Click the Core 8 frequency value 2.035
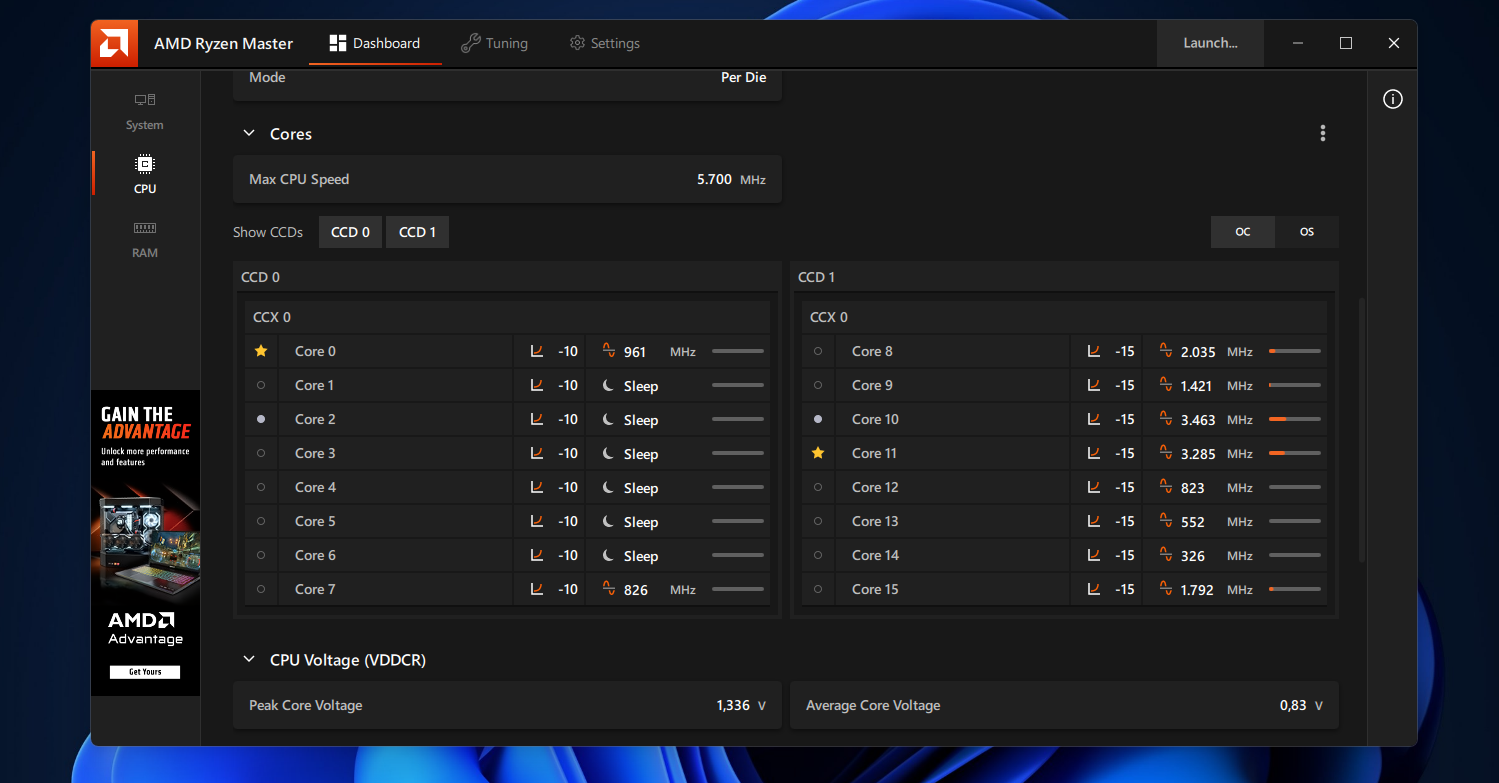 pyautogui.click(x=1198, y=352)
